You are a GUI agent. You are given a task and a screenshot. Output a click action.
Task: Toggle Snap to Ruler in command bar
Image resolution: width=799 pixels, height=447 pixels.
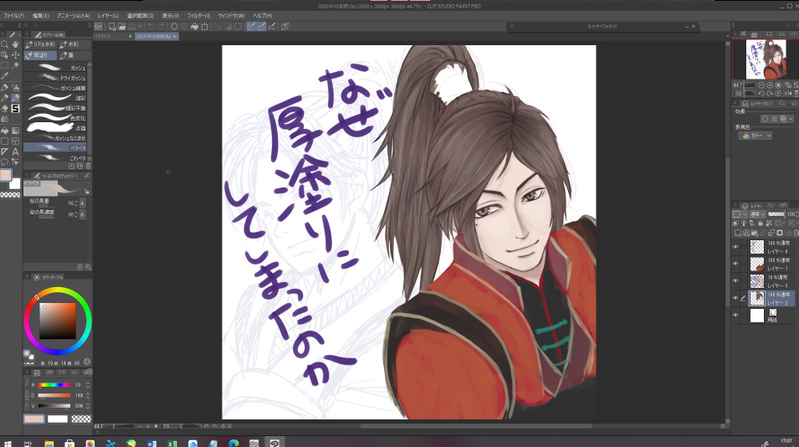point(251,26)
